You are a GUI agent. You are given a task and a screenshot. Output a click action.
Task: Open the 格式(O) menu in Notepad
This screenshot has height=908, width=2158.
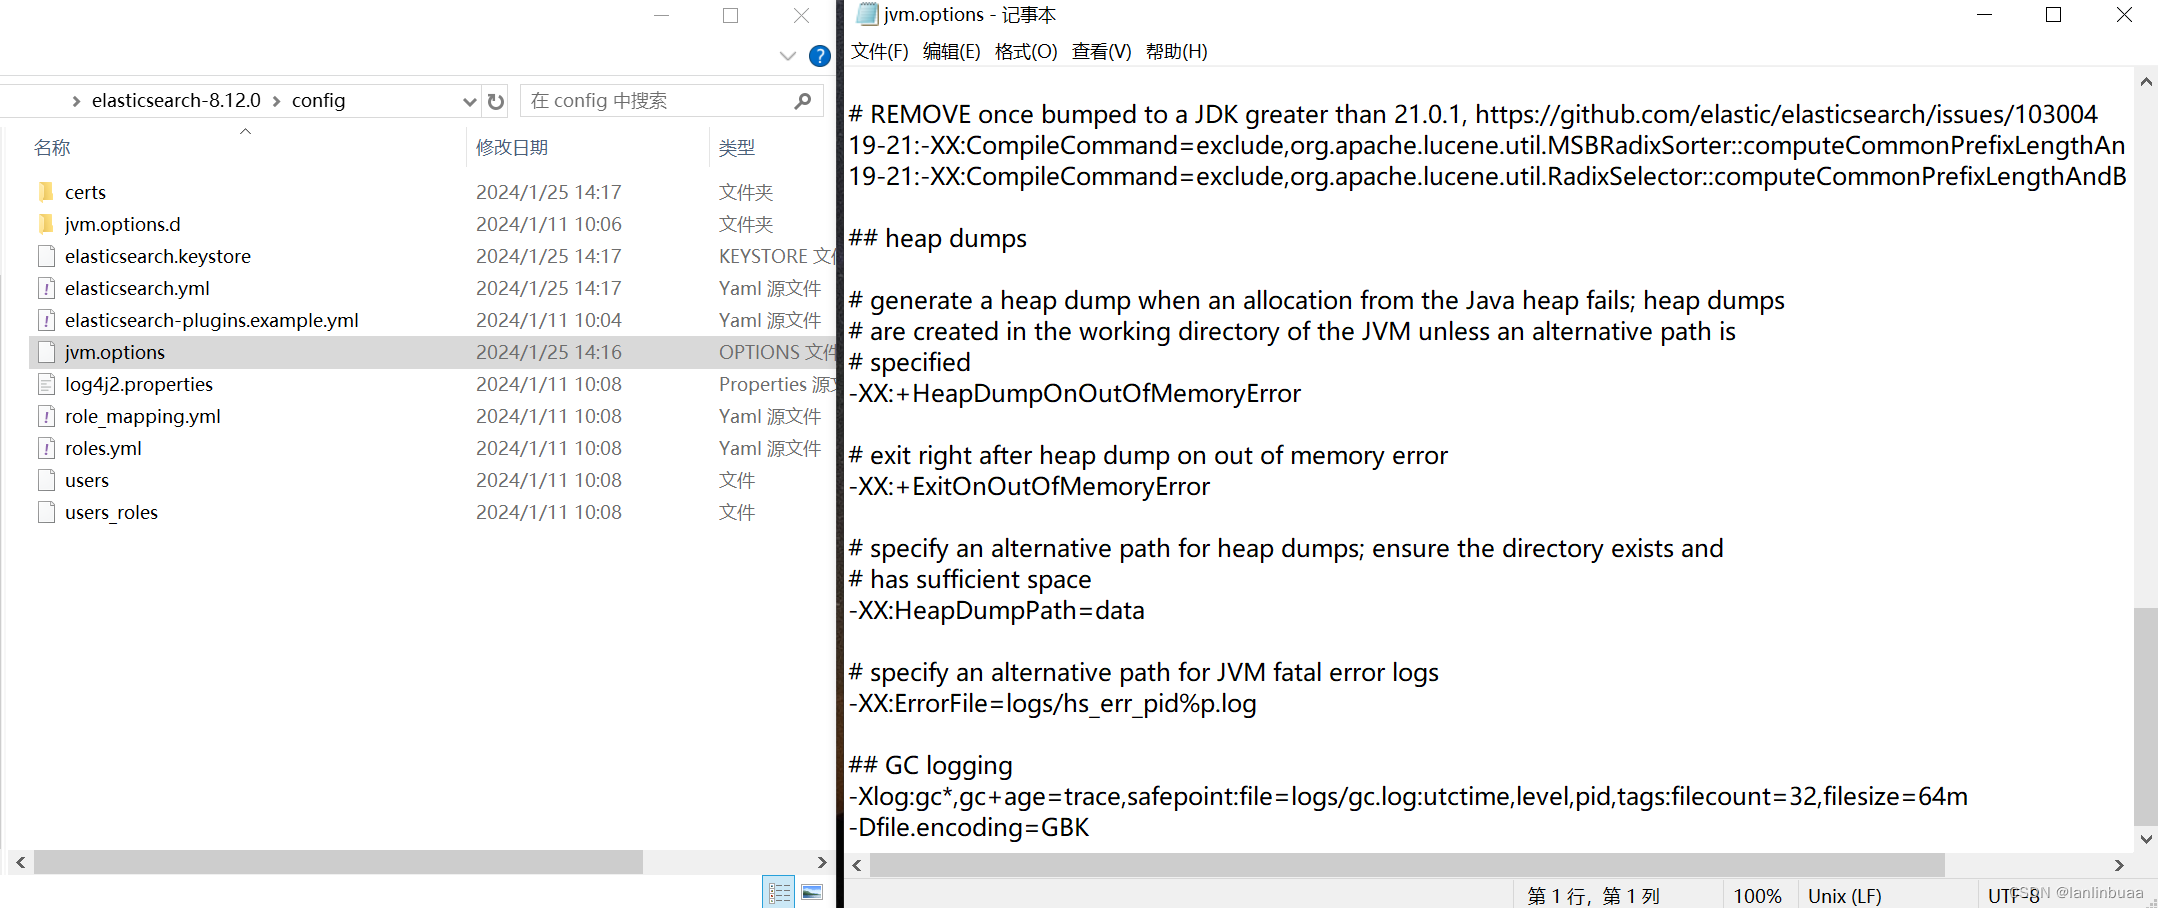[1025, 51]
